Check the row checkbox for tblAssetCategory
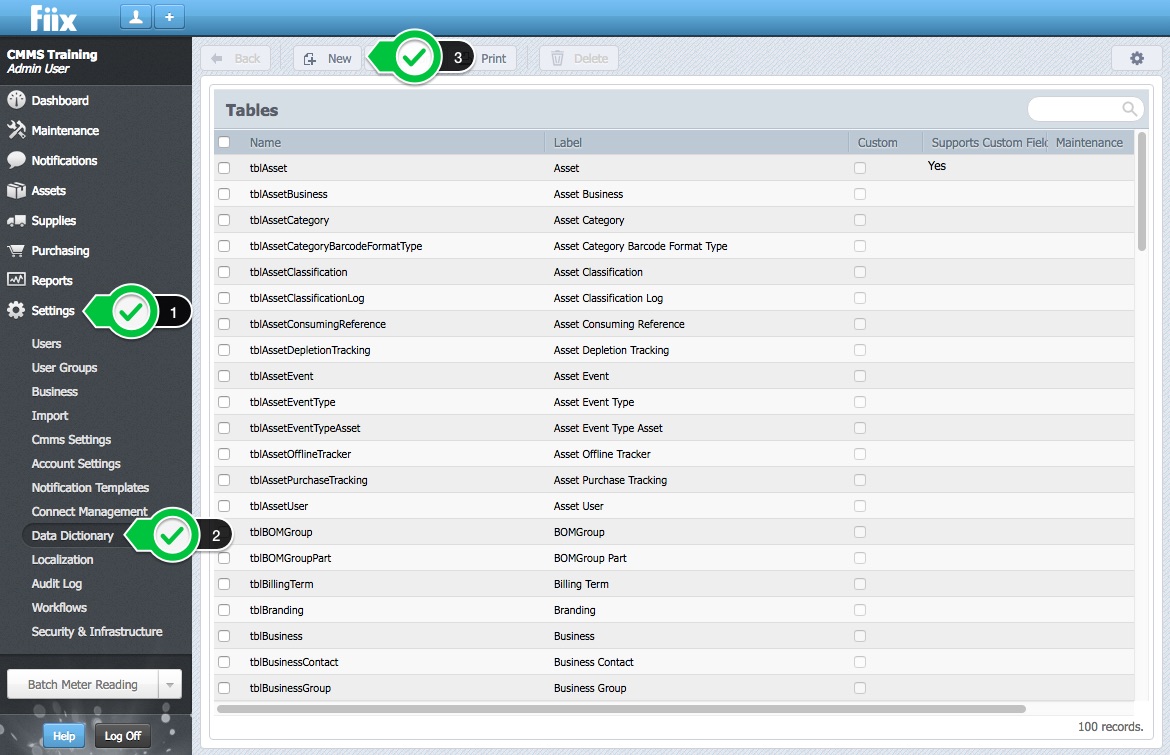The image size is (1170, 755). pyautogui.click(x=224, y=220)
